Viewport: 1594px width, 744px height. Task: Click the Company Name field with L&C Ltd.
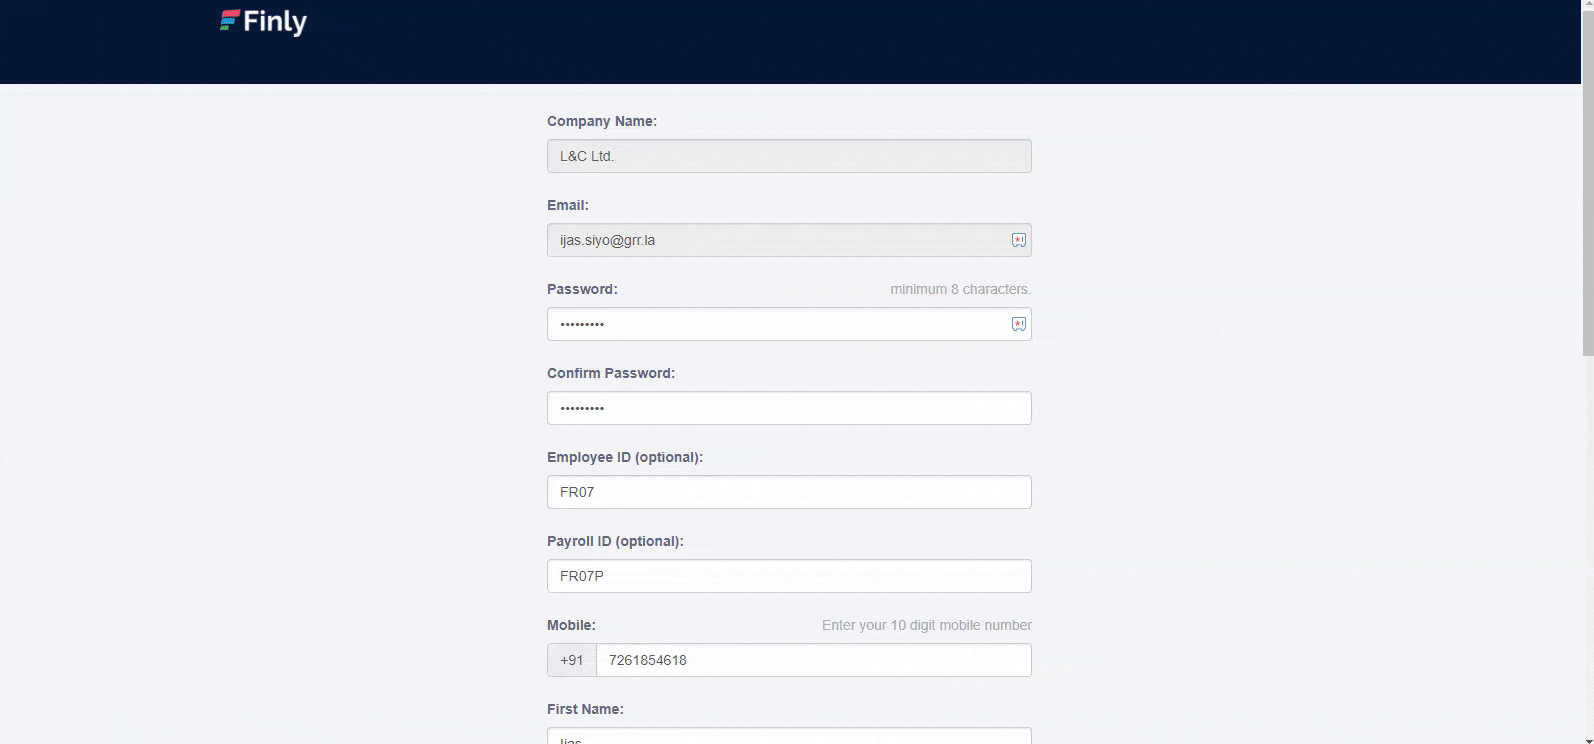click(x=789, y=156)
